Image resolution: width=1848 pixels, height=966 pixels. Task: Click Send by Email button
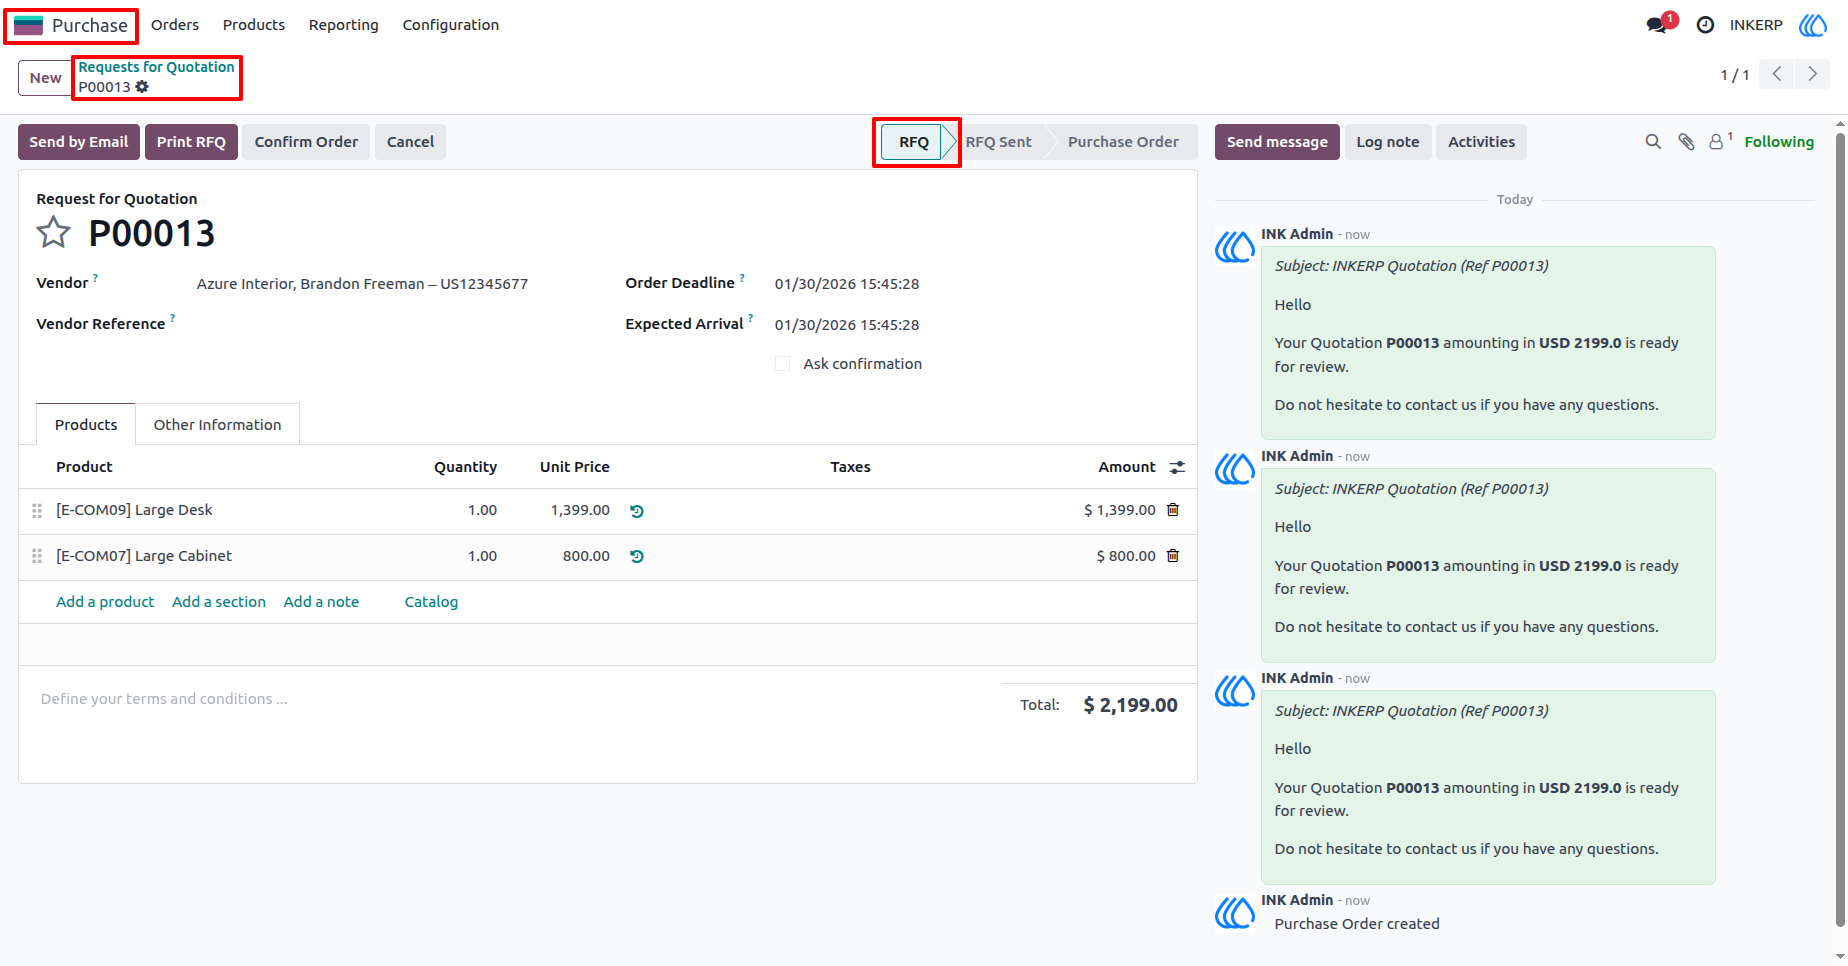click(x=79, y=142)
